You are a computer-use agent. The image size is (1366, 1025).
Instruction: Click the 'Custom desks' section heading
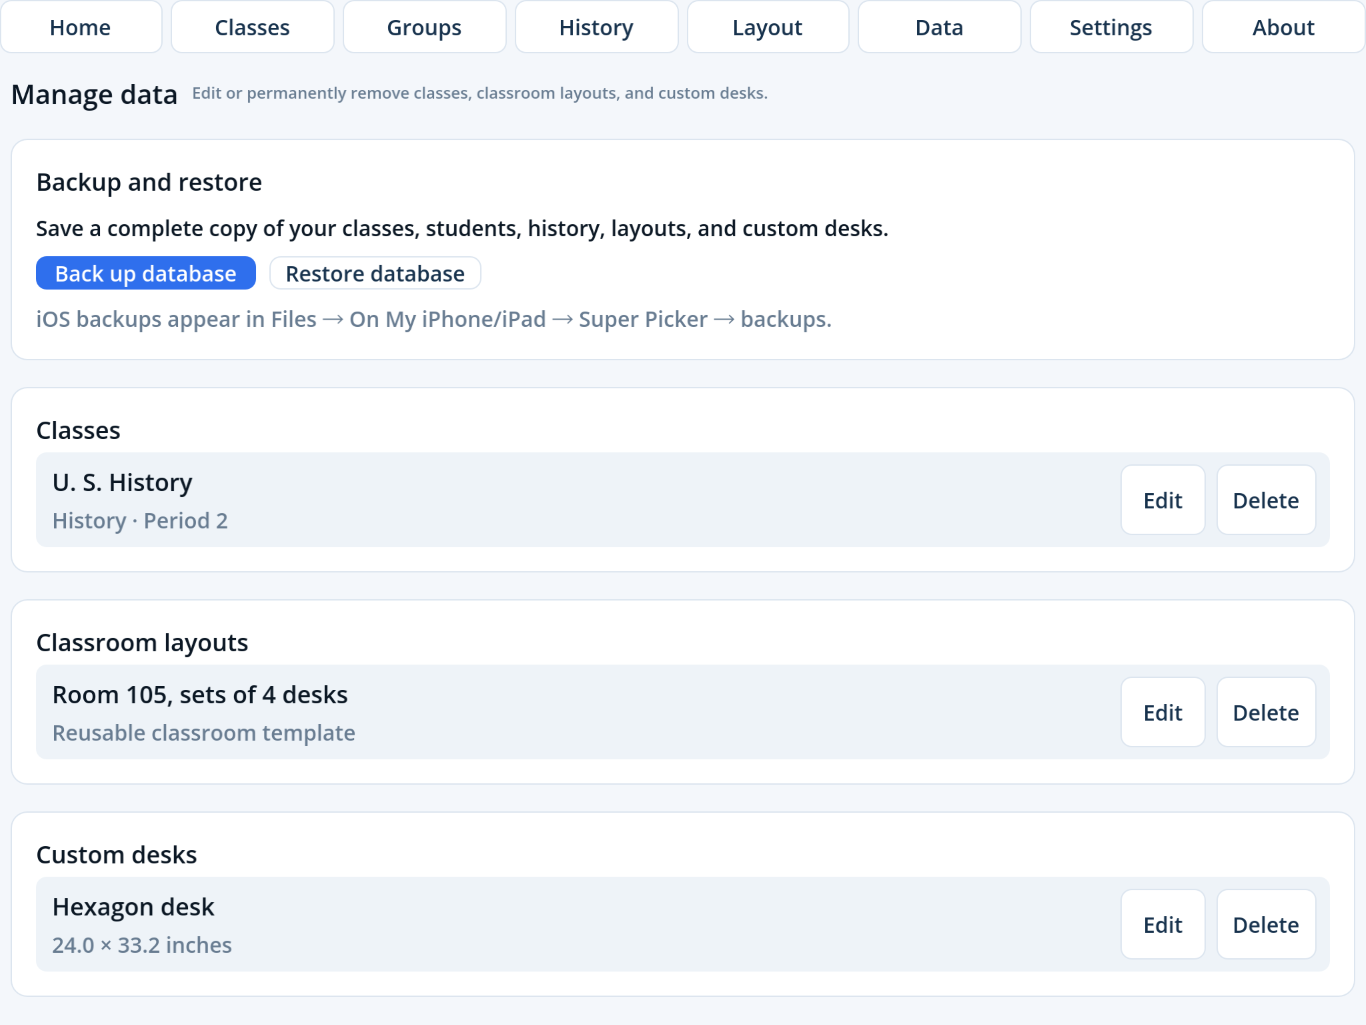117,855
